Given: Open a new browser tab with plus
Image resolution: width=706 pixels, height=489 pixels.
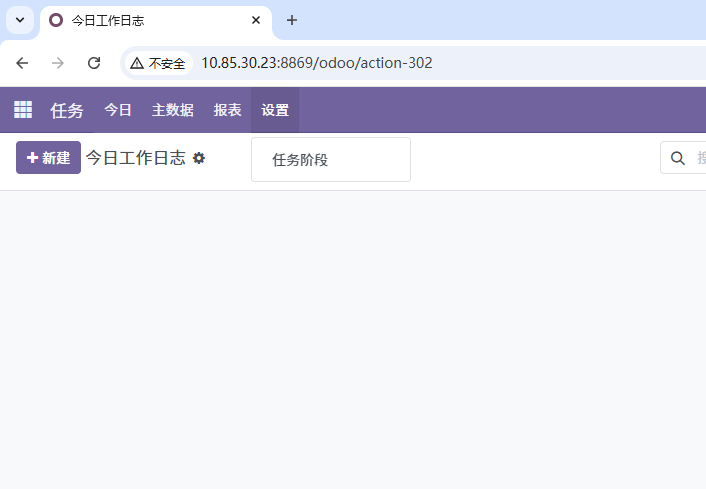Looking at the screenshot, I should pyautogui.click(x=292, y=20).
